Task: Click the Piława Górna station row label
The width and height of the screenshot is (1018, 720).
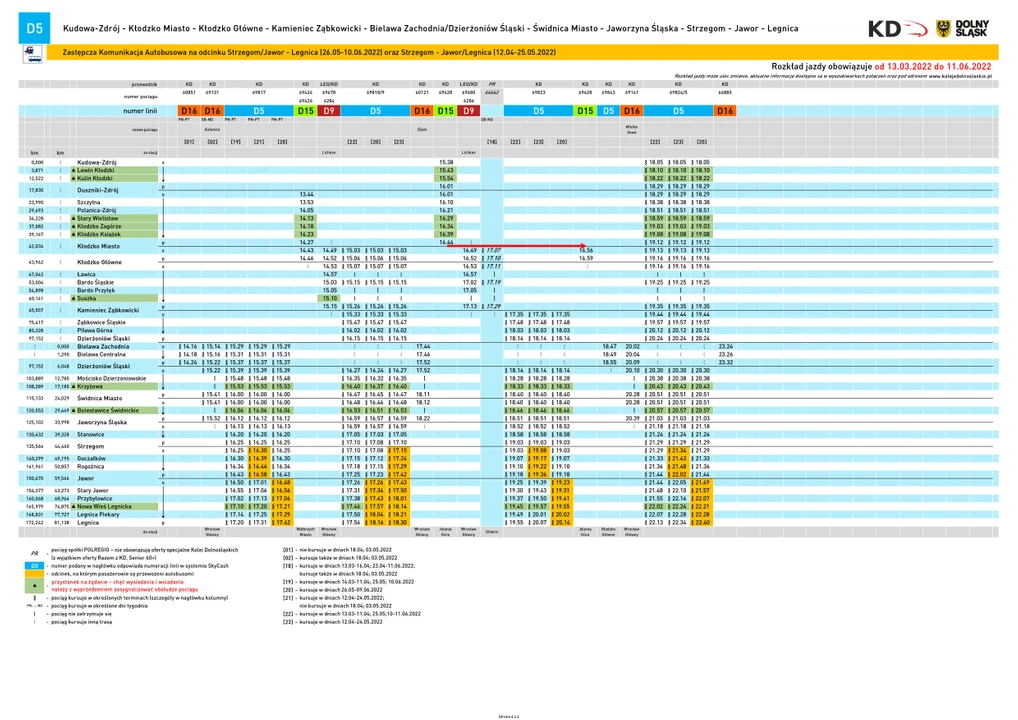Action: point(95,330)
